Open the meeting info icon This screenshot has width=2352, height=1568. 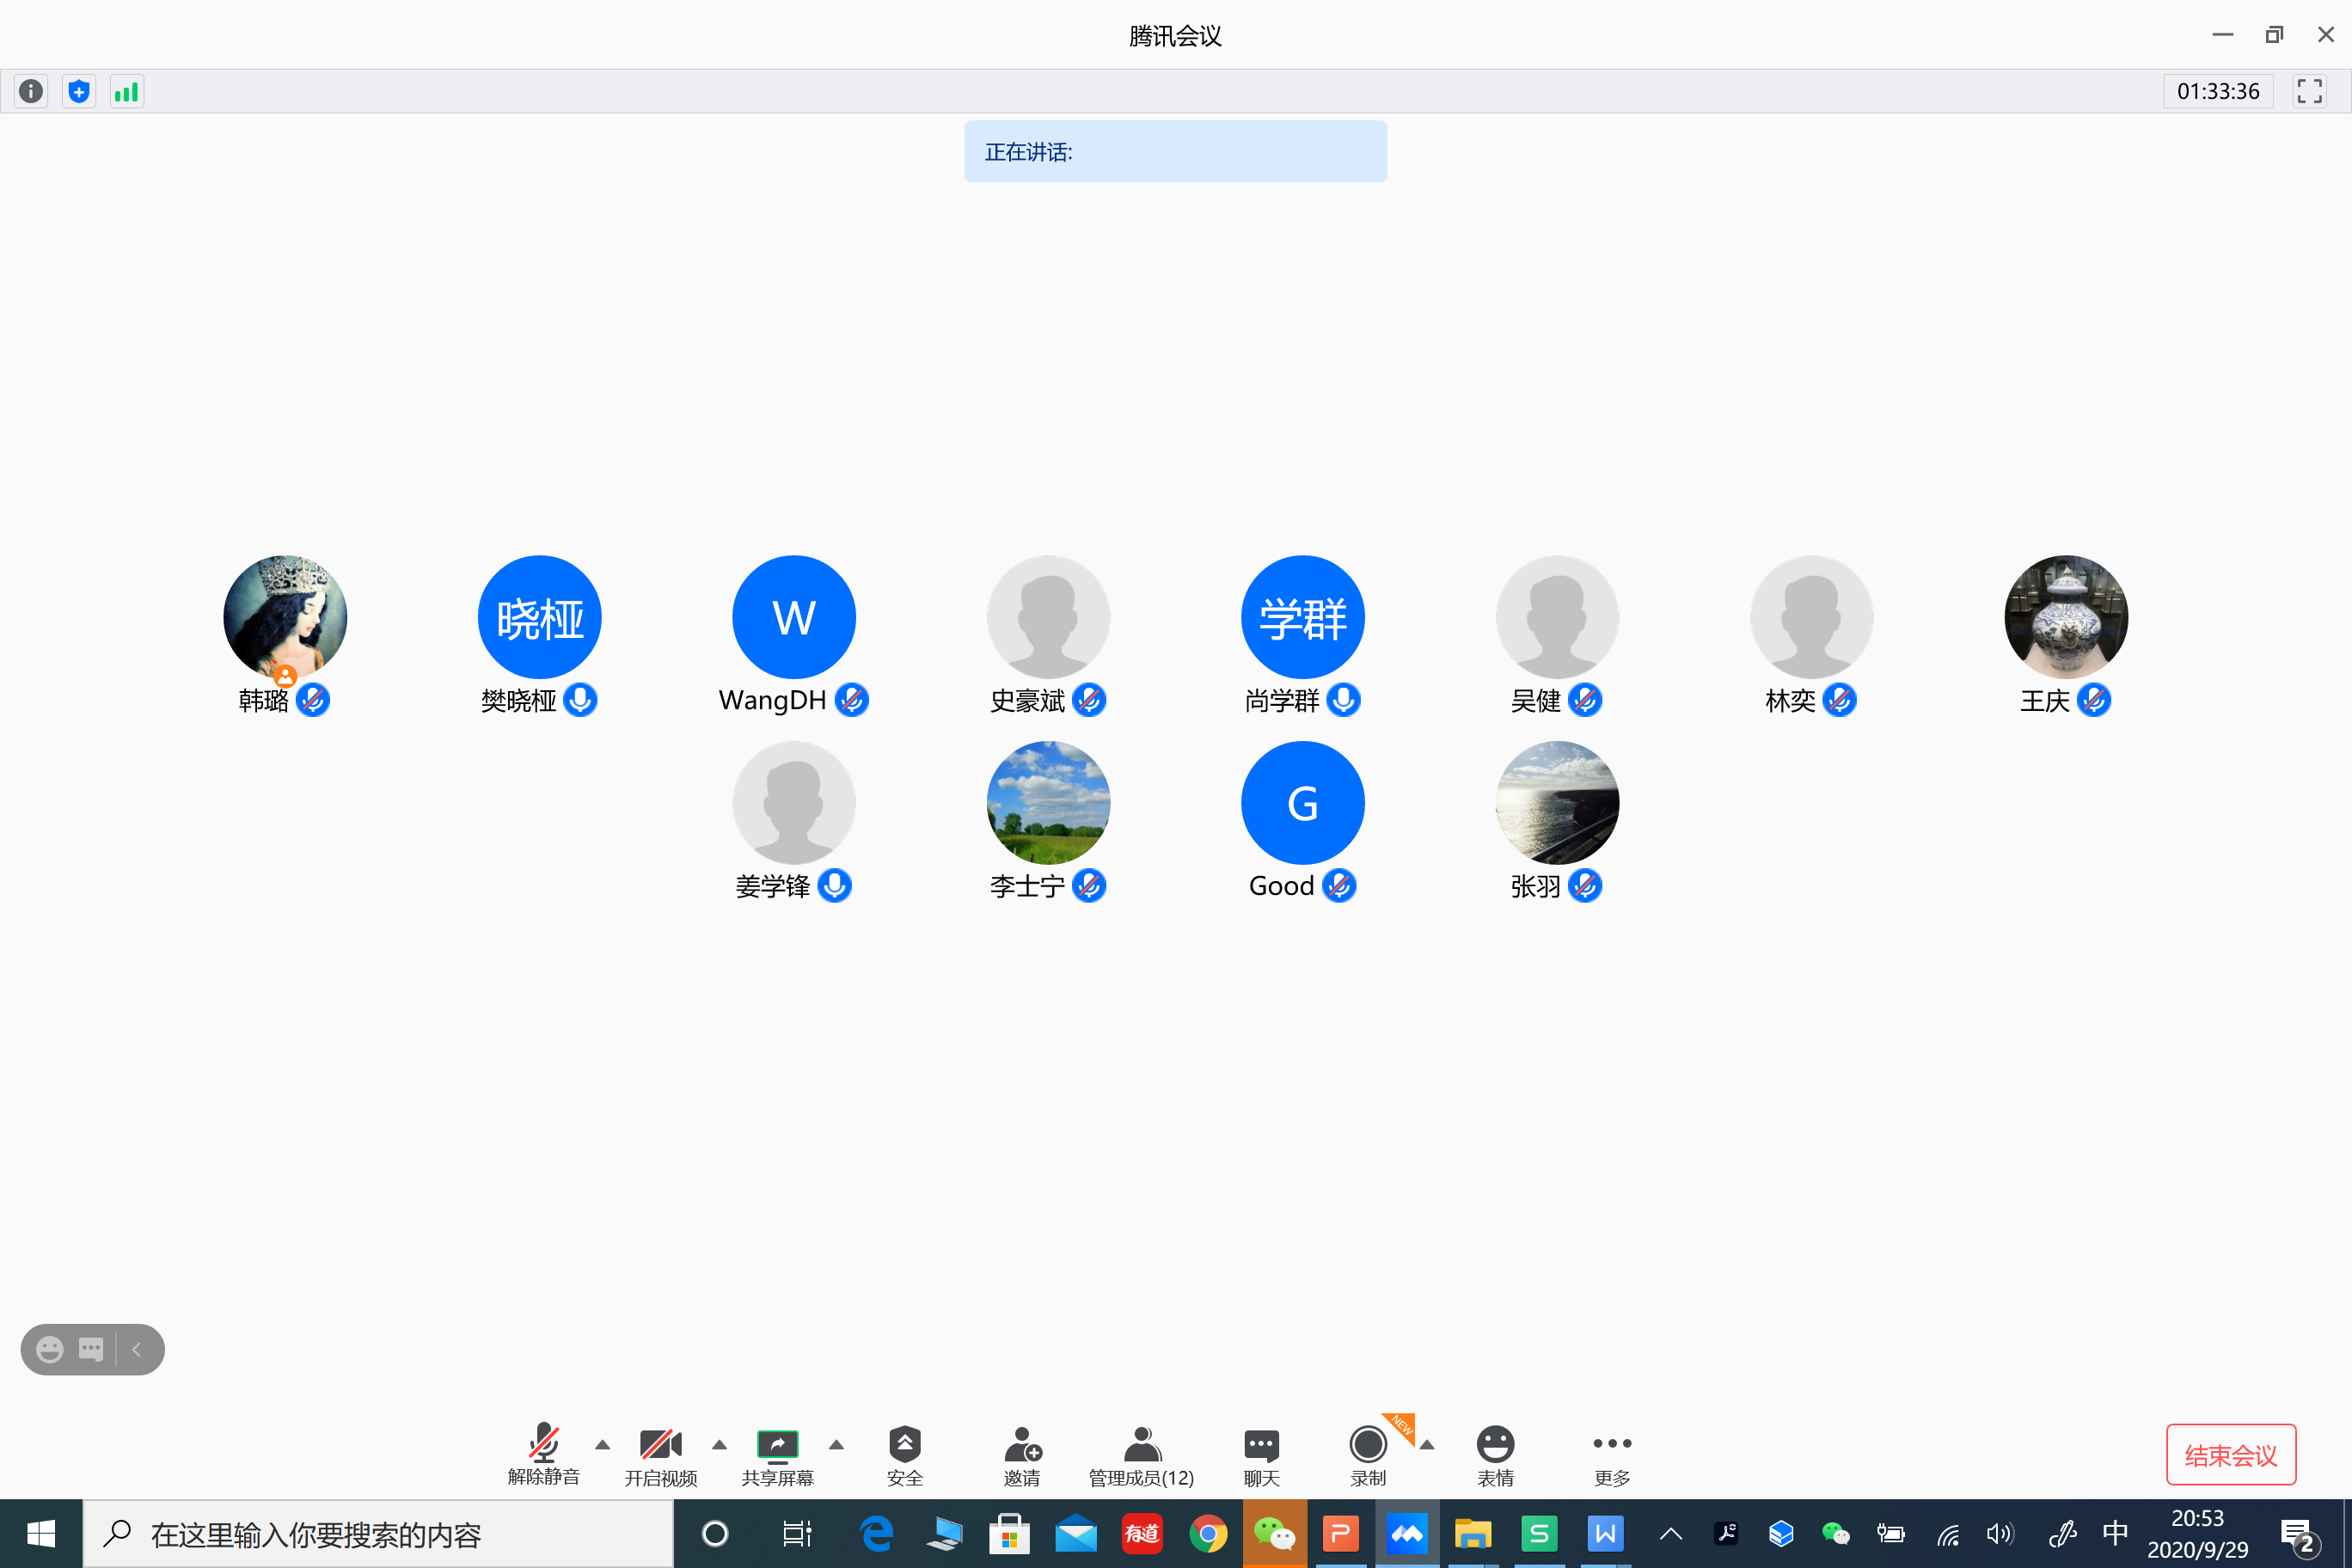[31, 91]
